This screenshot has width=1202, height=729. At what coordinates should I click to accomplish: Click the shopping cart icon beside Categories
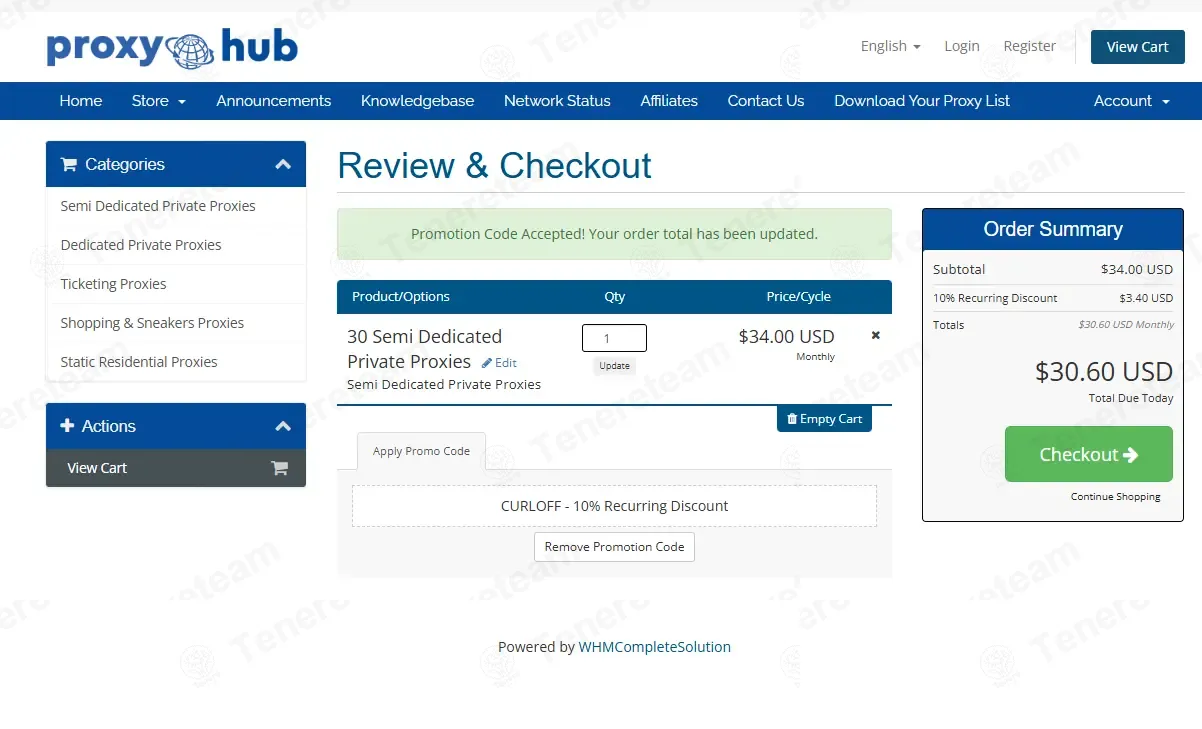pyautogui.click(x=68, y=164)
